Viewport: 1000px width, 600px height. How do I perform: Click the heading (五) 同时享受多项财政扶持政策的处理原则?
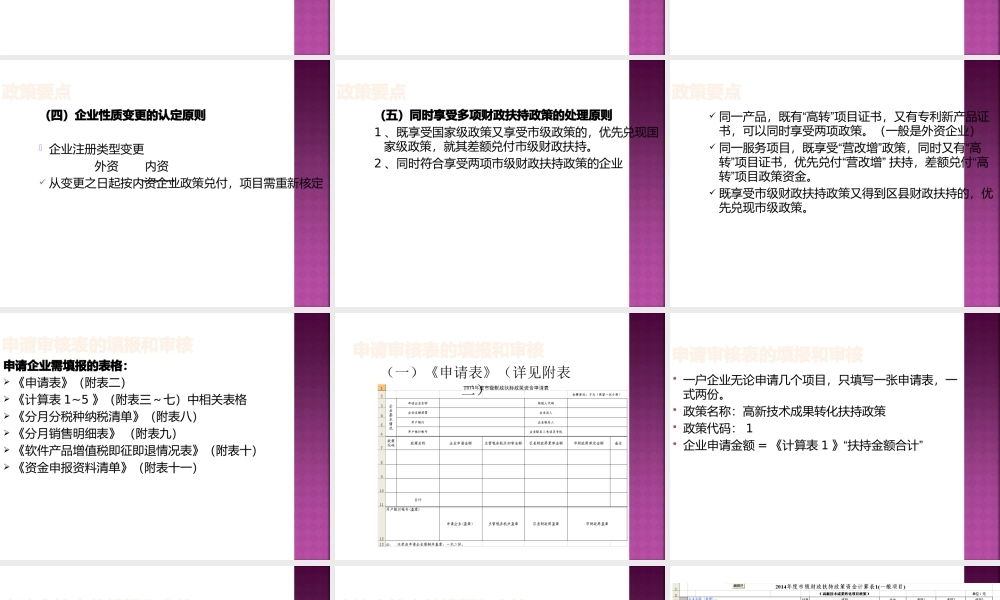tap(496, 115)
